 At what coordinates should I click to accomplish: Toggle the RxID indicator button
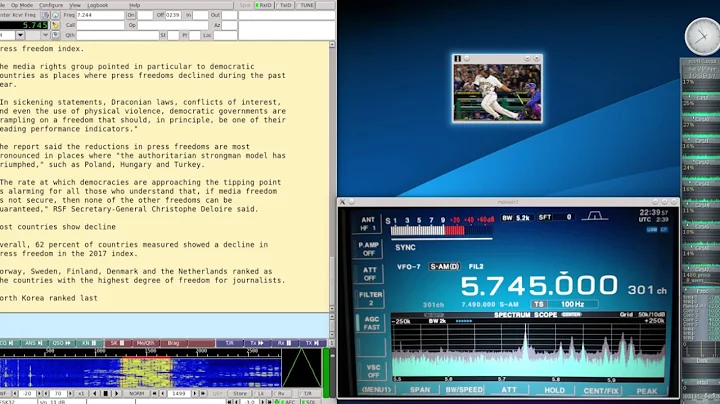pos(264,5)
